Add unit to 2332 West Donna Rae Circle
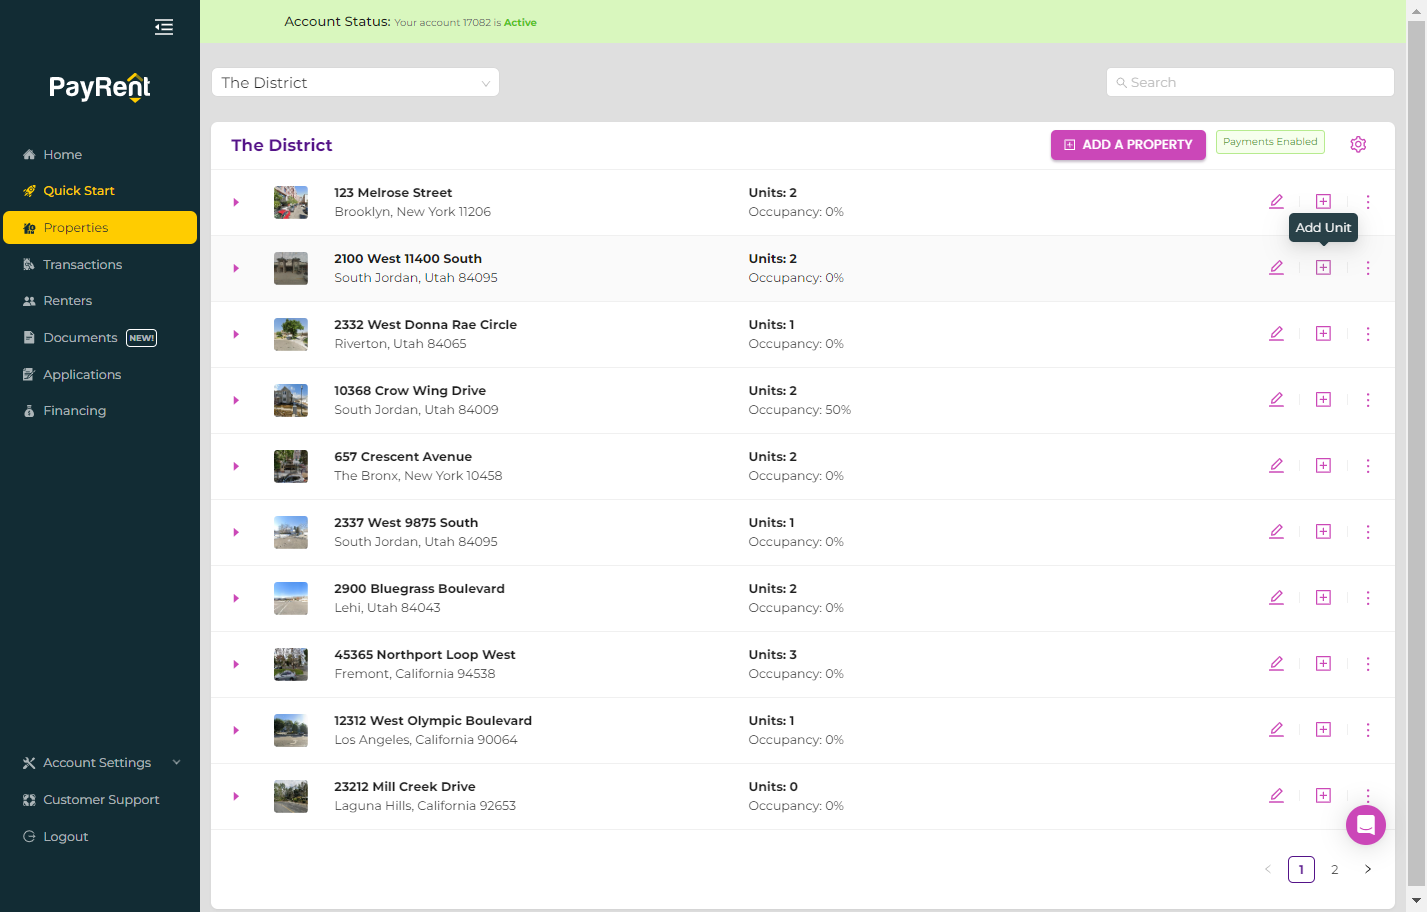The width and height of the screenshot is (1427, 912). point(1323,334)
